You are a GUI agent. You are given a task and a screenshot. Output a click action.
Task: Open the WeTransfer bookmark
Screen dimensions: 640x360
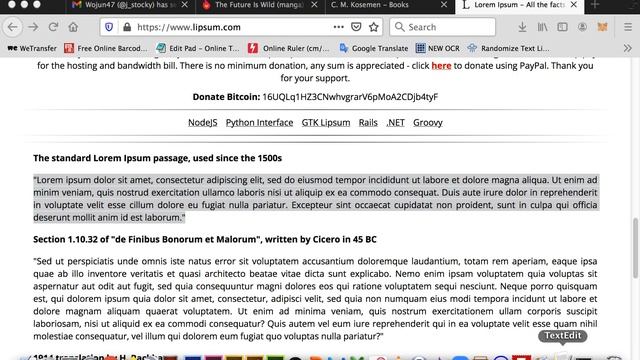[x=32, y=48]
